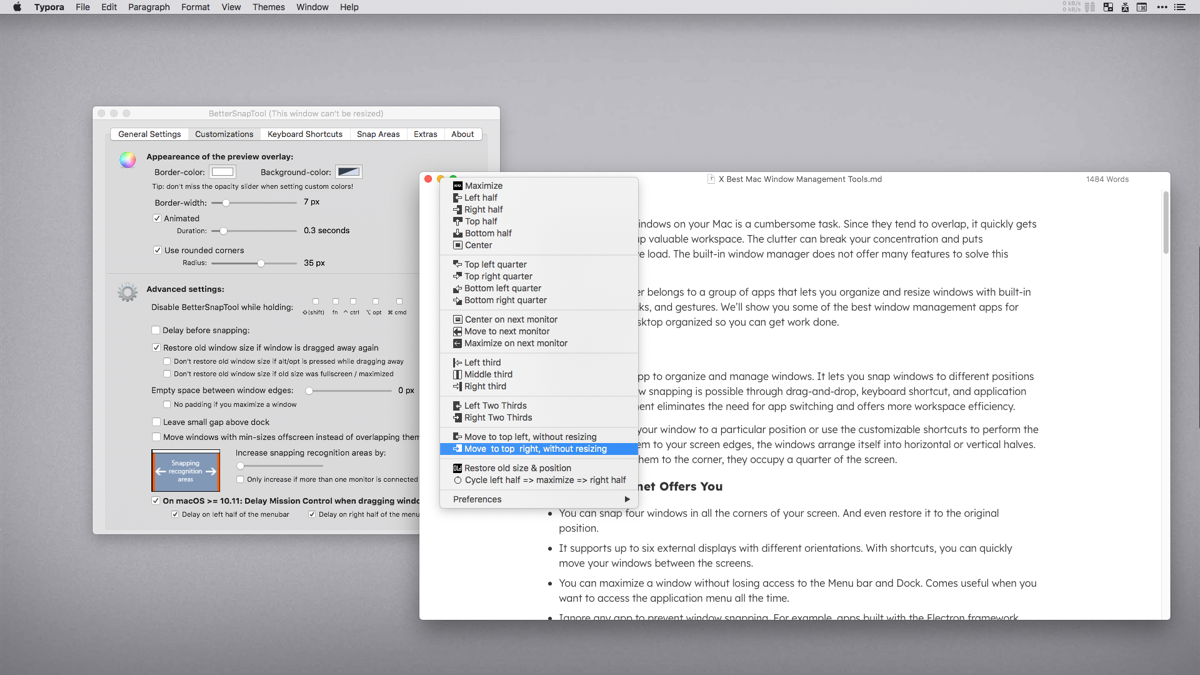Open the Typora application menu
Image resolution: width=1200 pixels, height=675 pixels.
click(x=49, y=7)
